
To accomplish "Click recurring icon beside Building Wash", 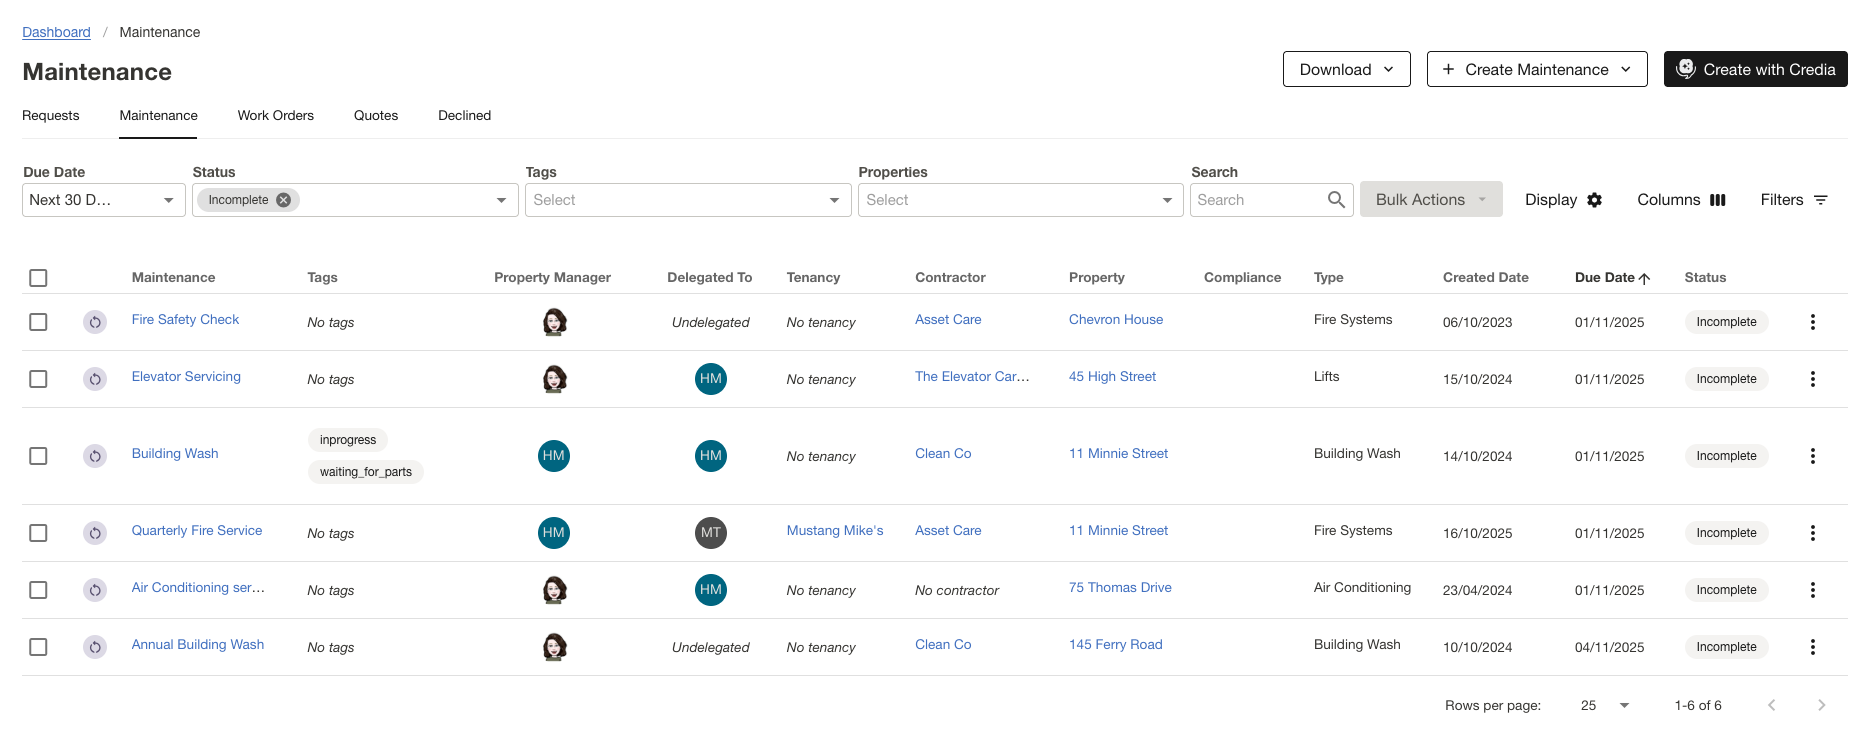I will click(95, 456).
